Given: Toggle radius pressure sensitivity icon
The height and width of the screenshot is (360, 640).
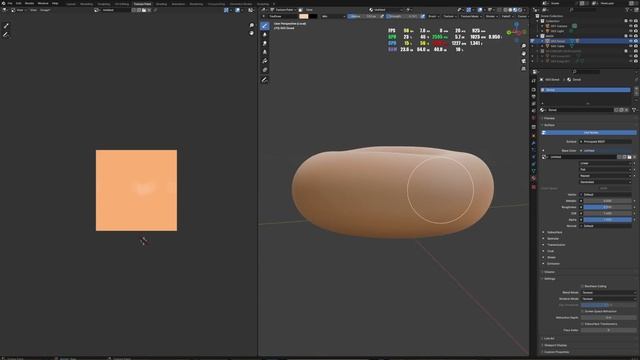Looking at the screenshot, I should [x=382, y=16].
